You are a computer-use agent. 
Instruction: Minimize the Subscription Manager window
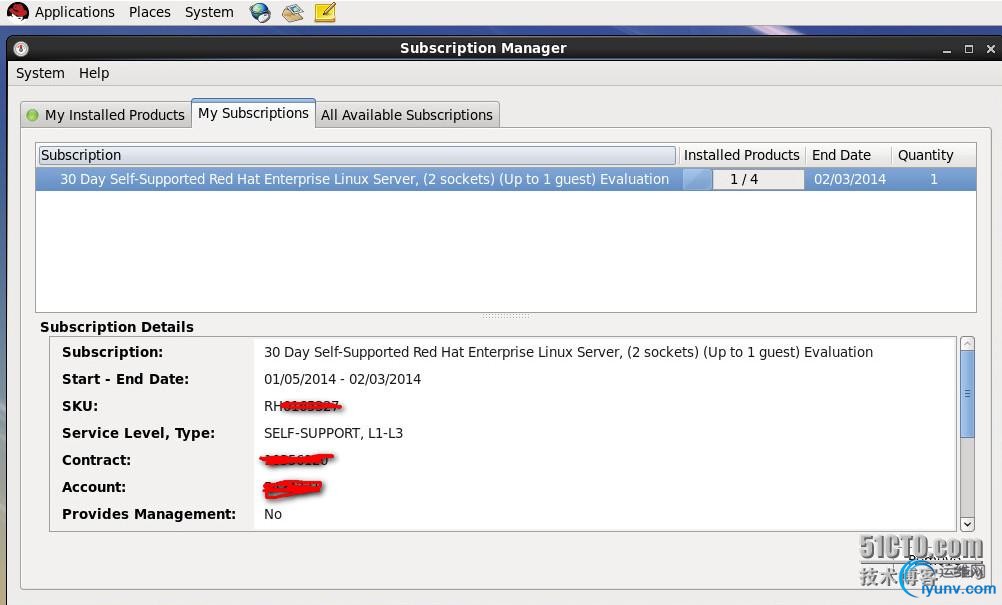pos(946,49)
